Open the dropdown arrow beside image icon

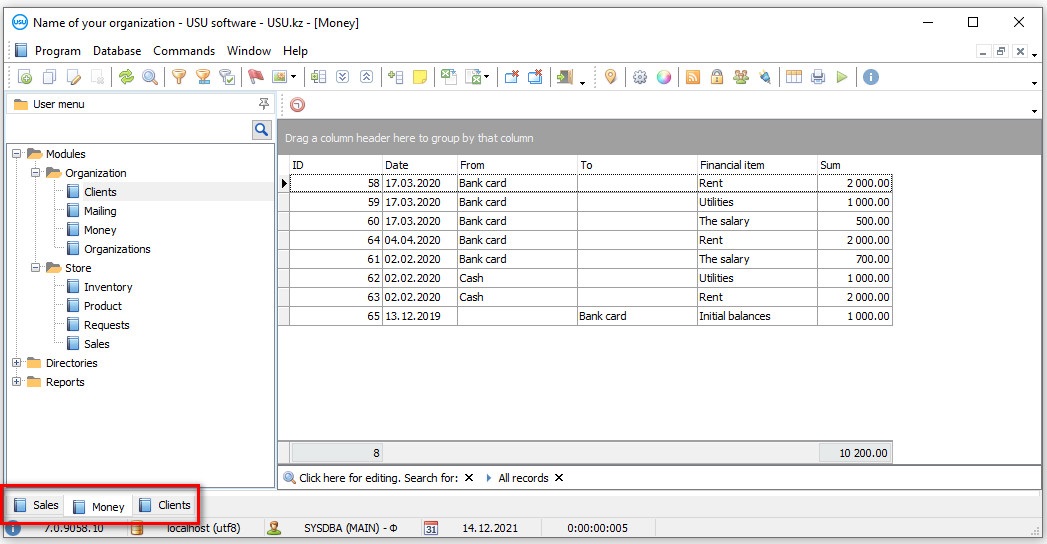coord(293,77)
